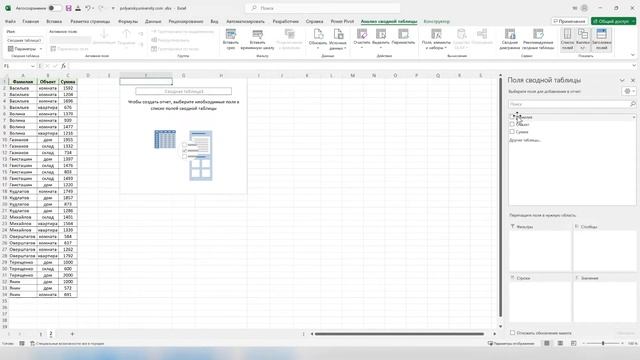Viewport: 640px width, 360px height.
Task: Click the Столбцы columns area
Action: point(604,250)
